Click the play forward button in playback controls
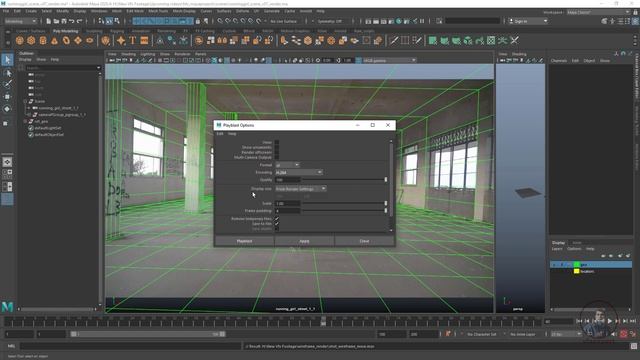The width and height of the screenshot is (640, 360). 609,321
